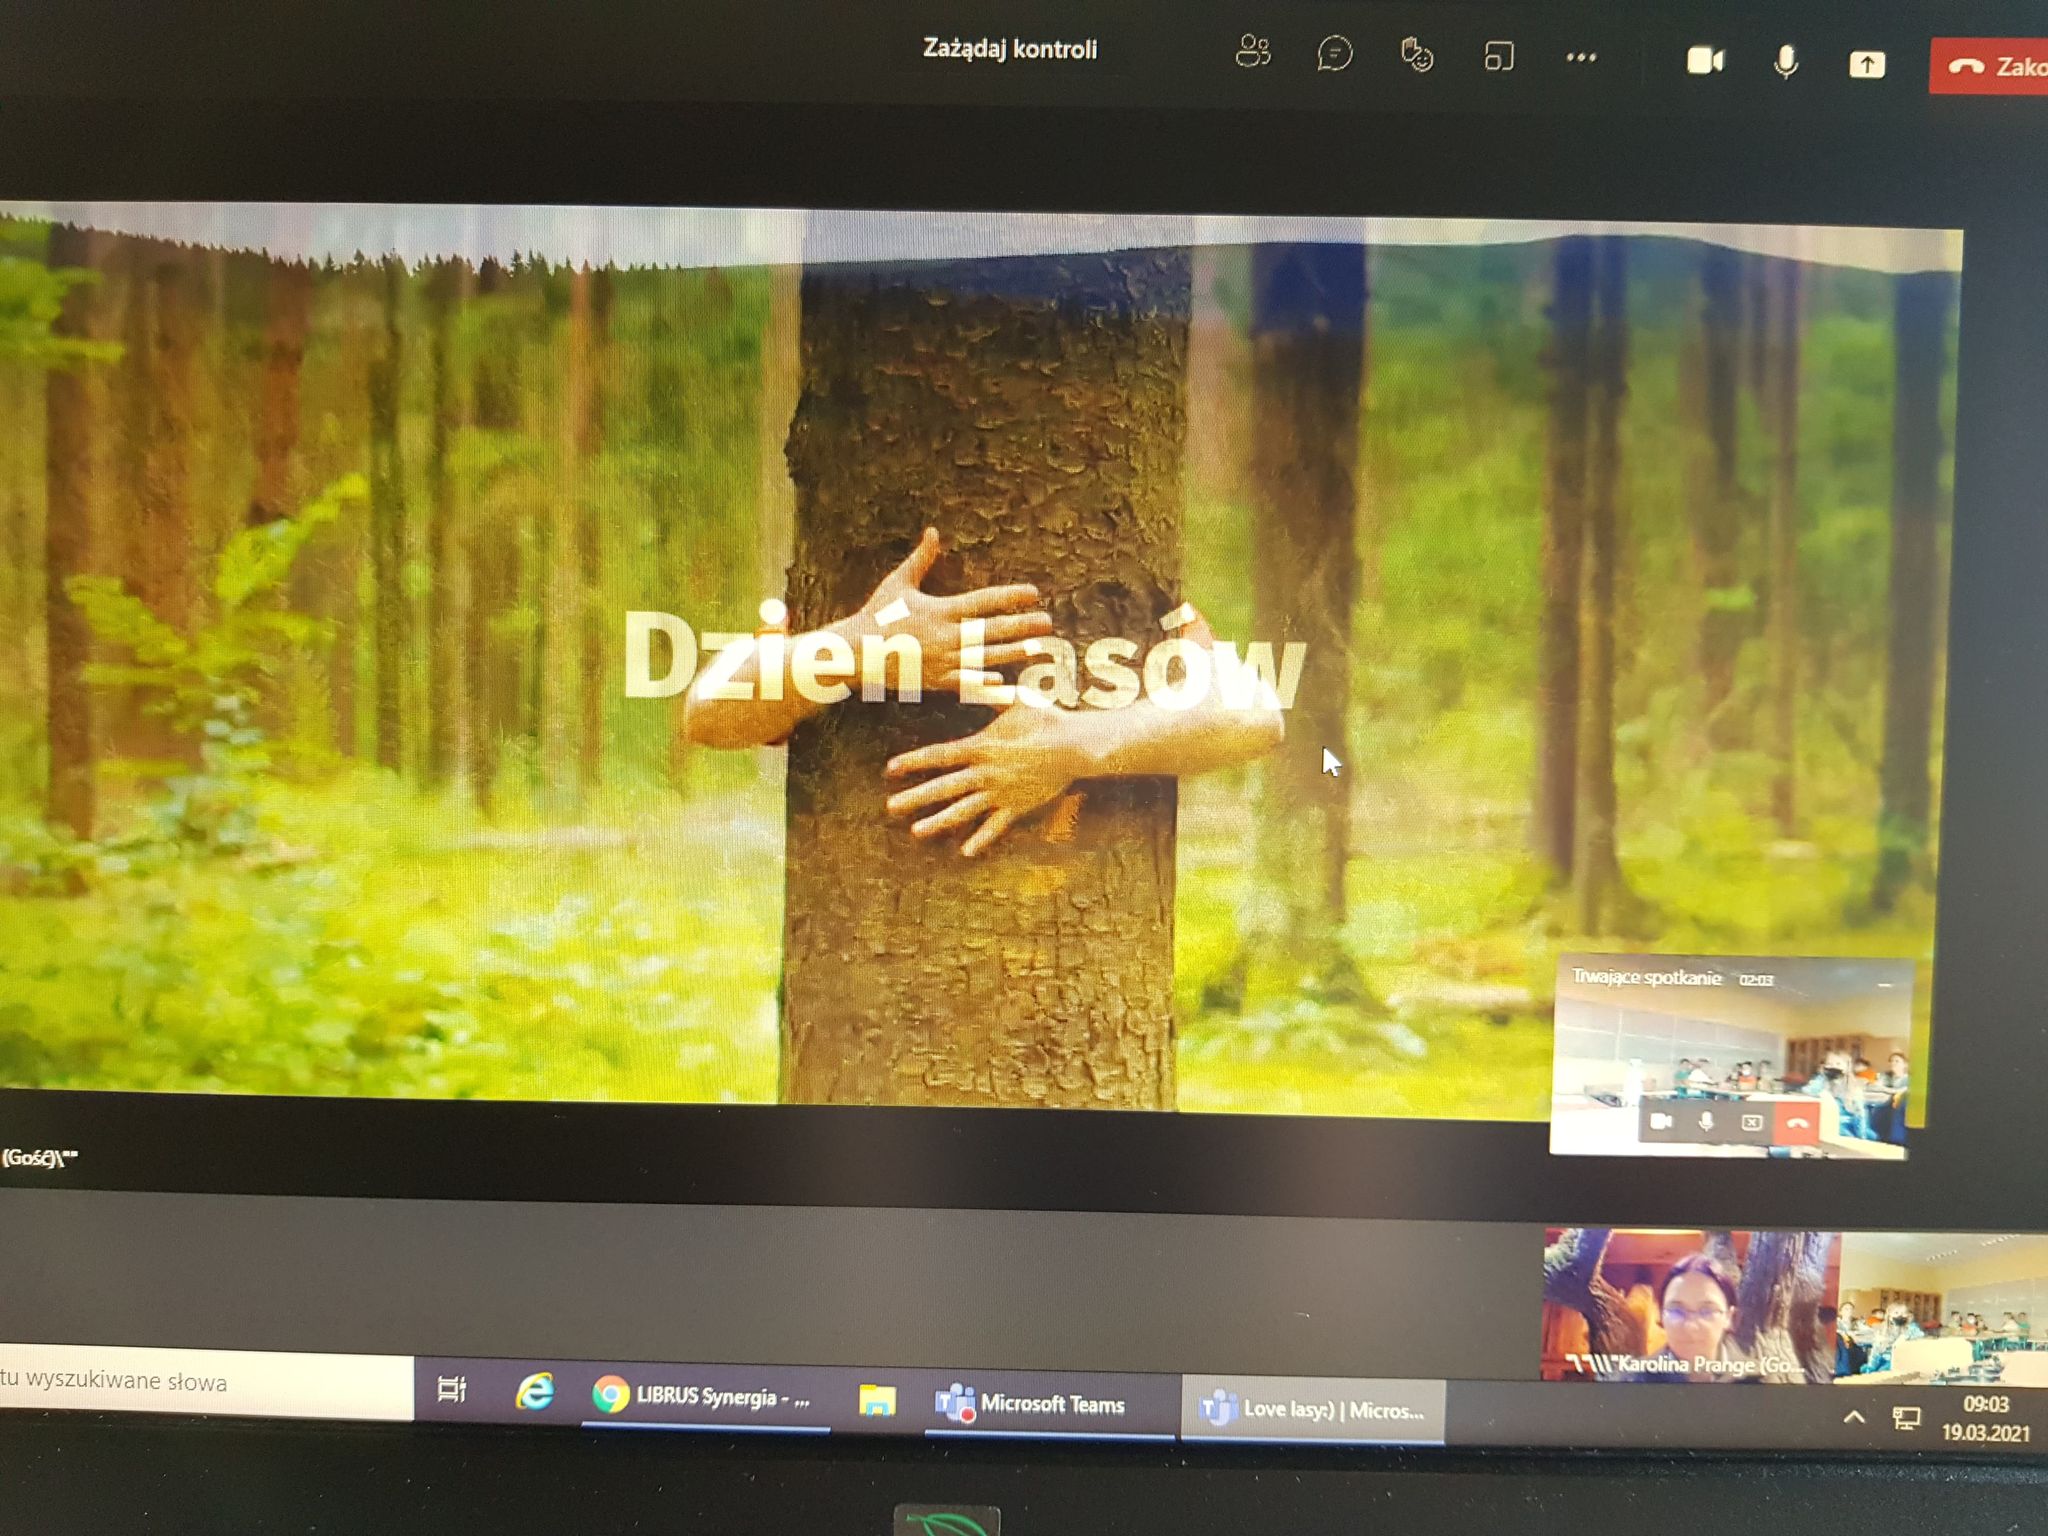The width and height of the screenshot is (2048, 1536).
Task: Select Karolina Prange's video tile
Action: coord(1691,1305)
